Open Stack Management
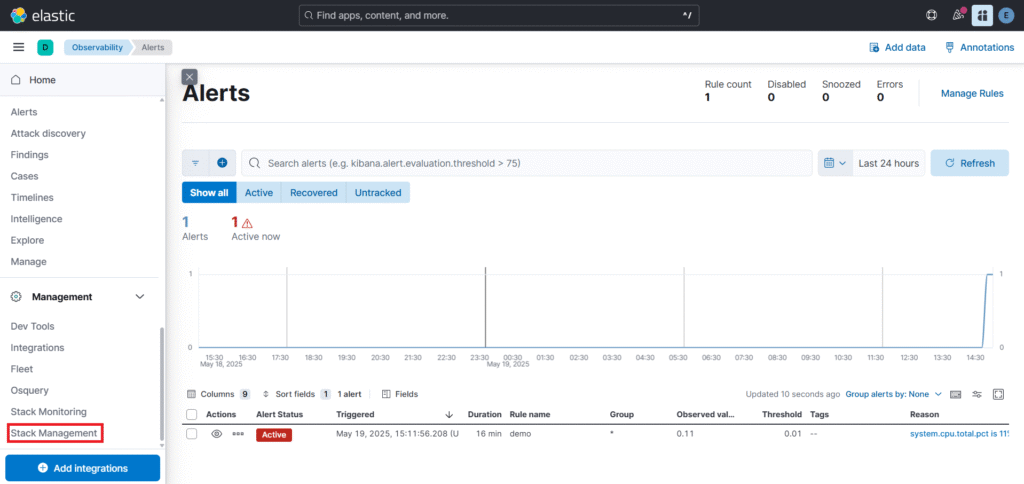The width and height of the screenshot is (1024, 484). coord(54,433)
